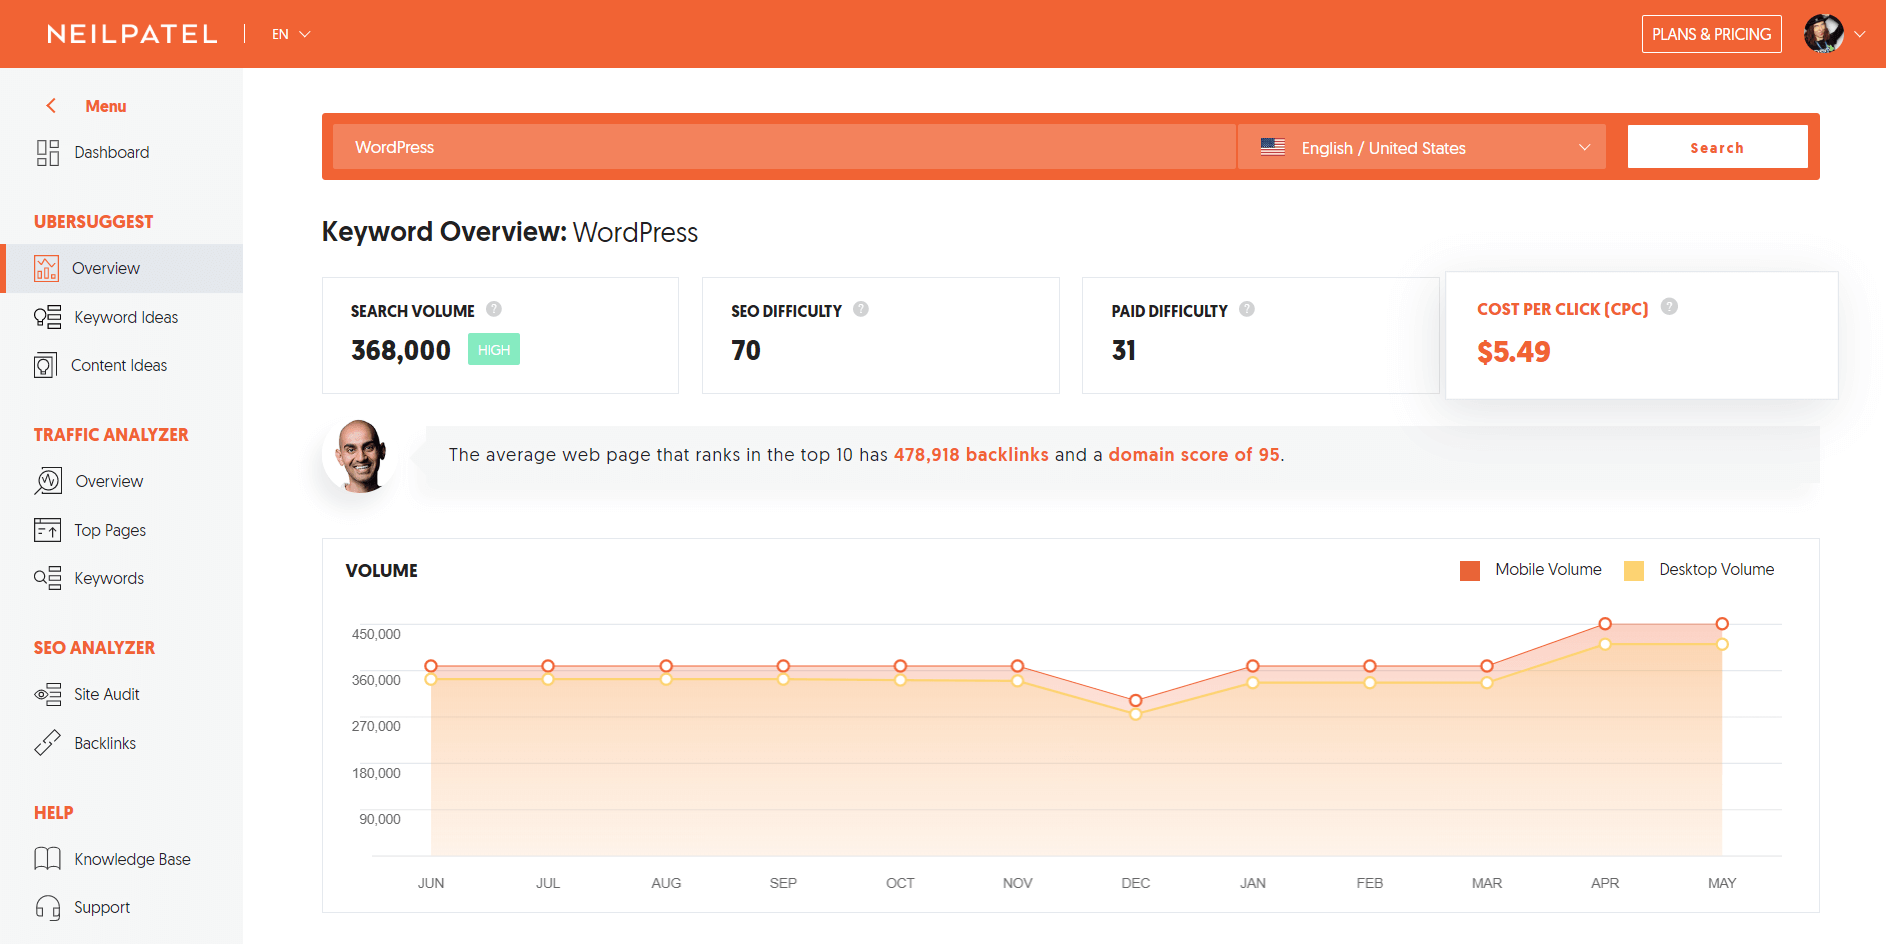Viewport: 1886px width, 944px height.
Task: Click the VOLUME chart title
Action: point(382,571)
